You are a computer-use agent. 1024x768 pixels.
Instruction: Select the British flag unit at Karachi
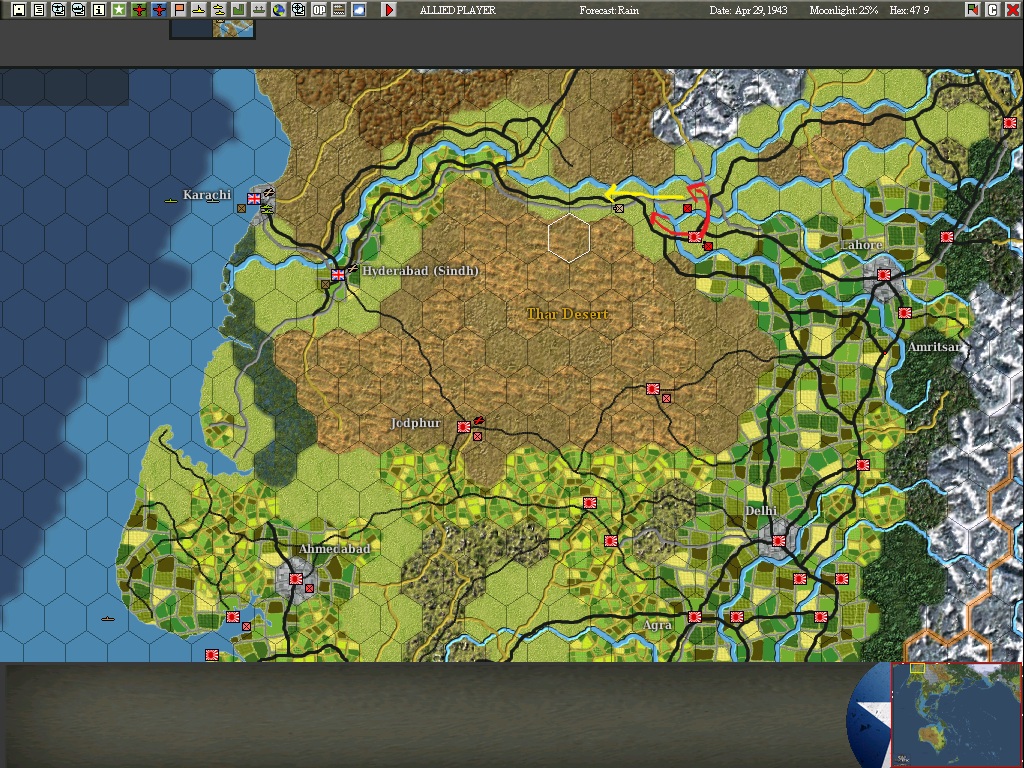[254, 199]
